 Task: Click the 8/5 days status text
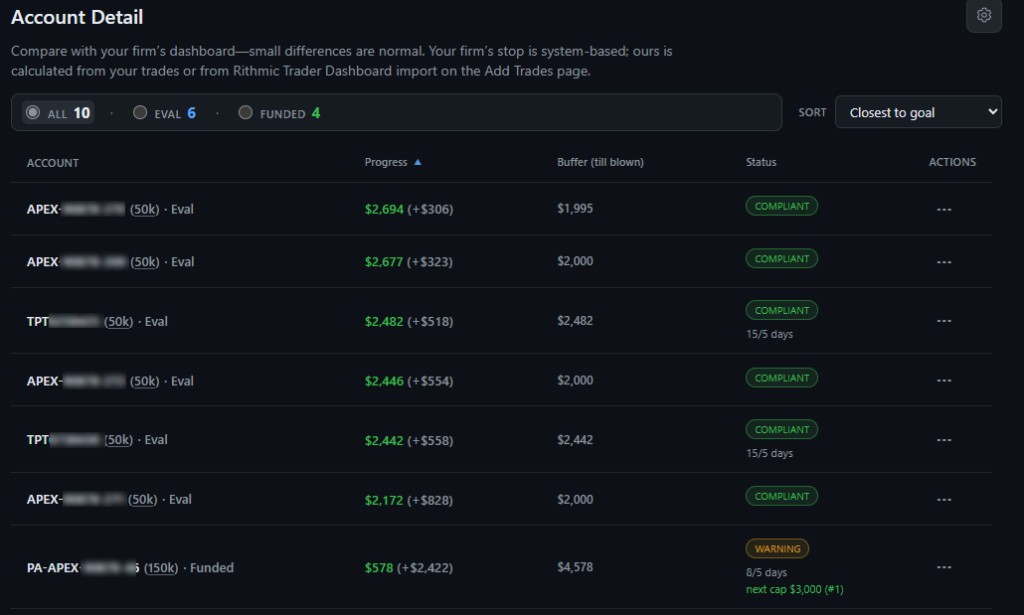tap(767, 573)
